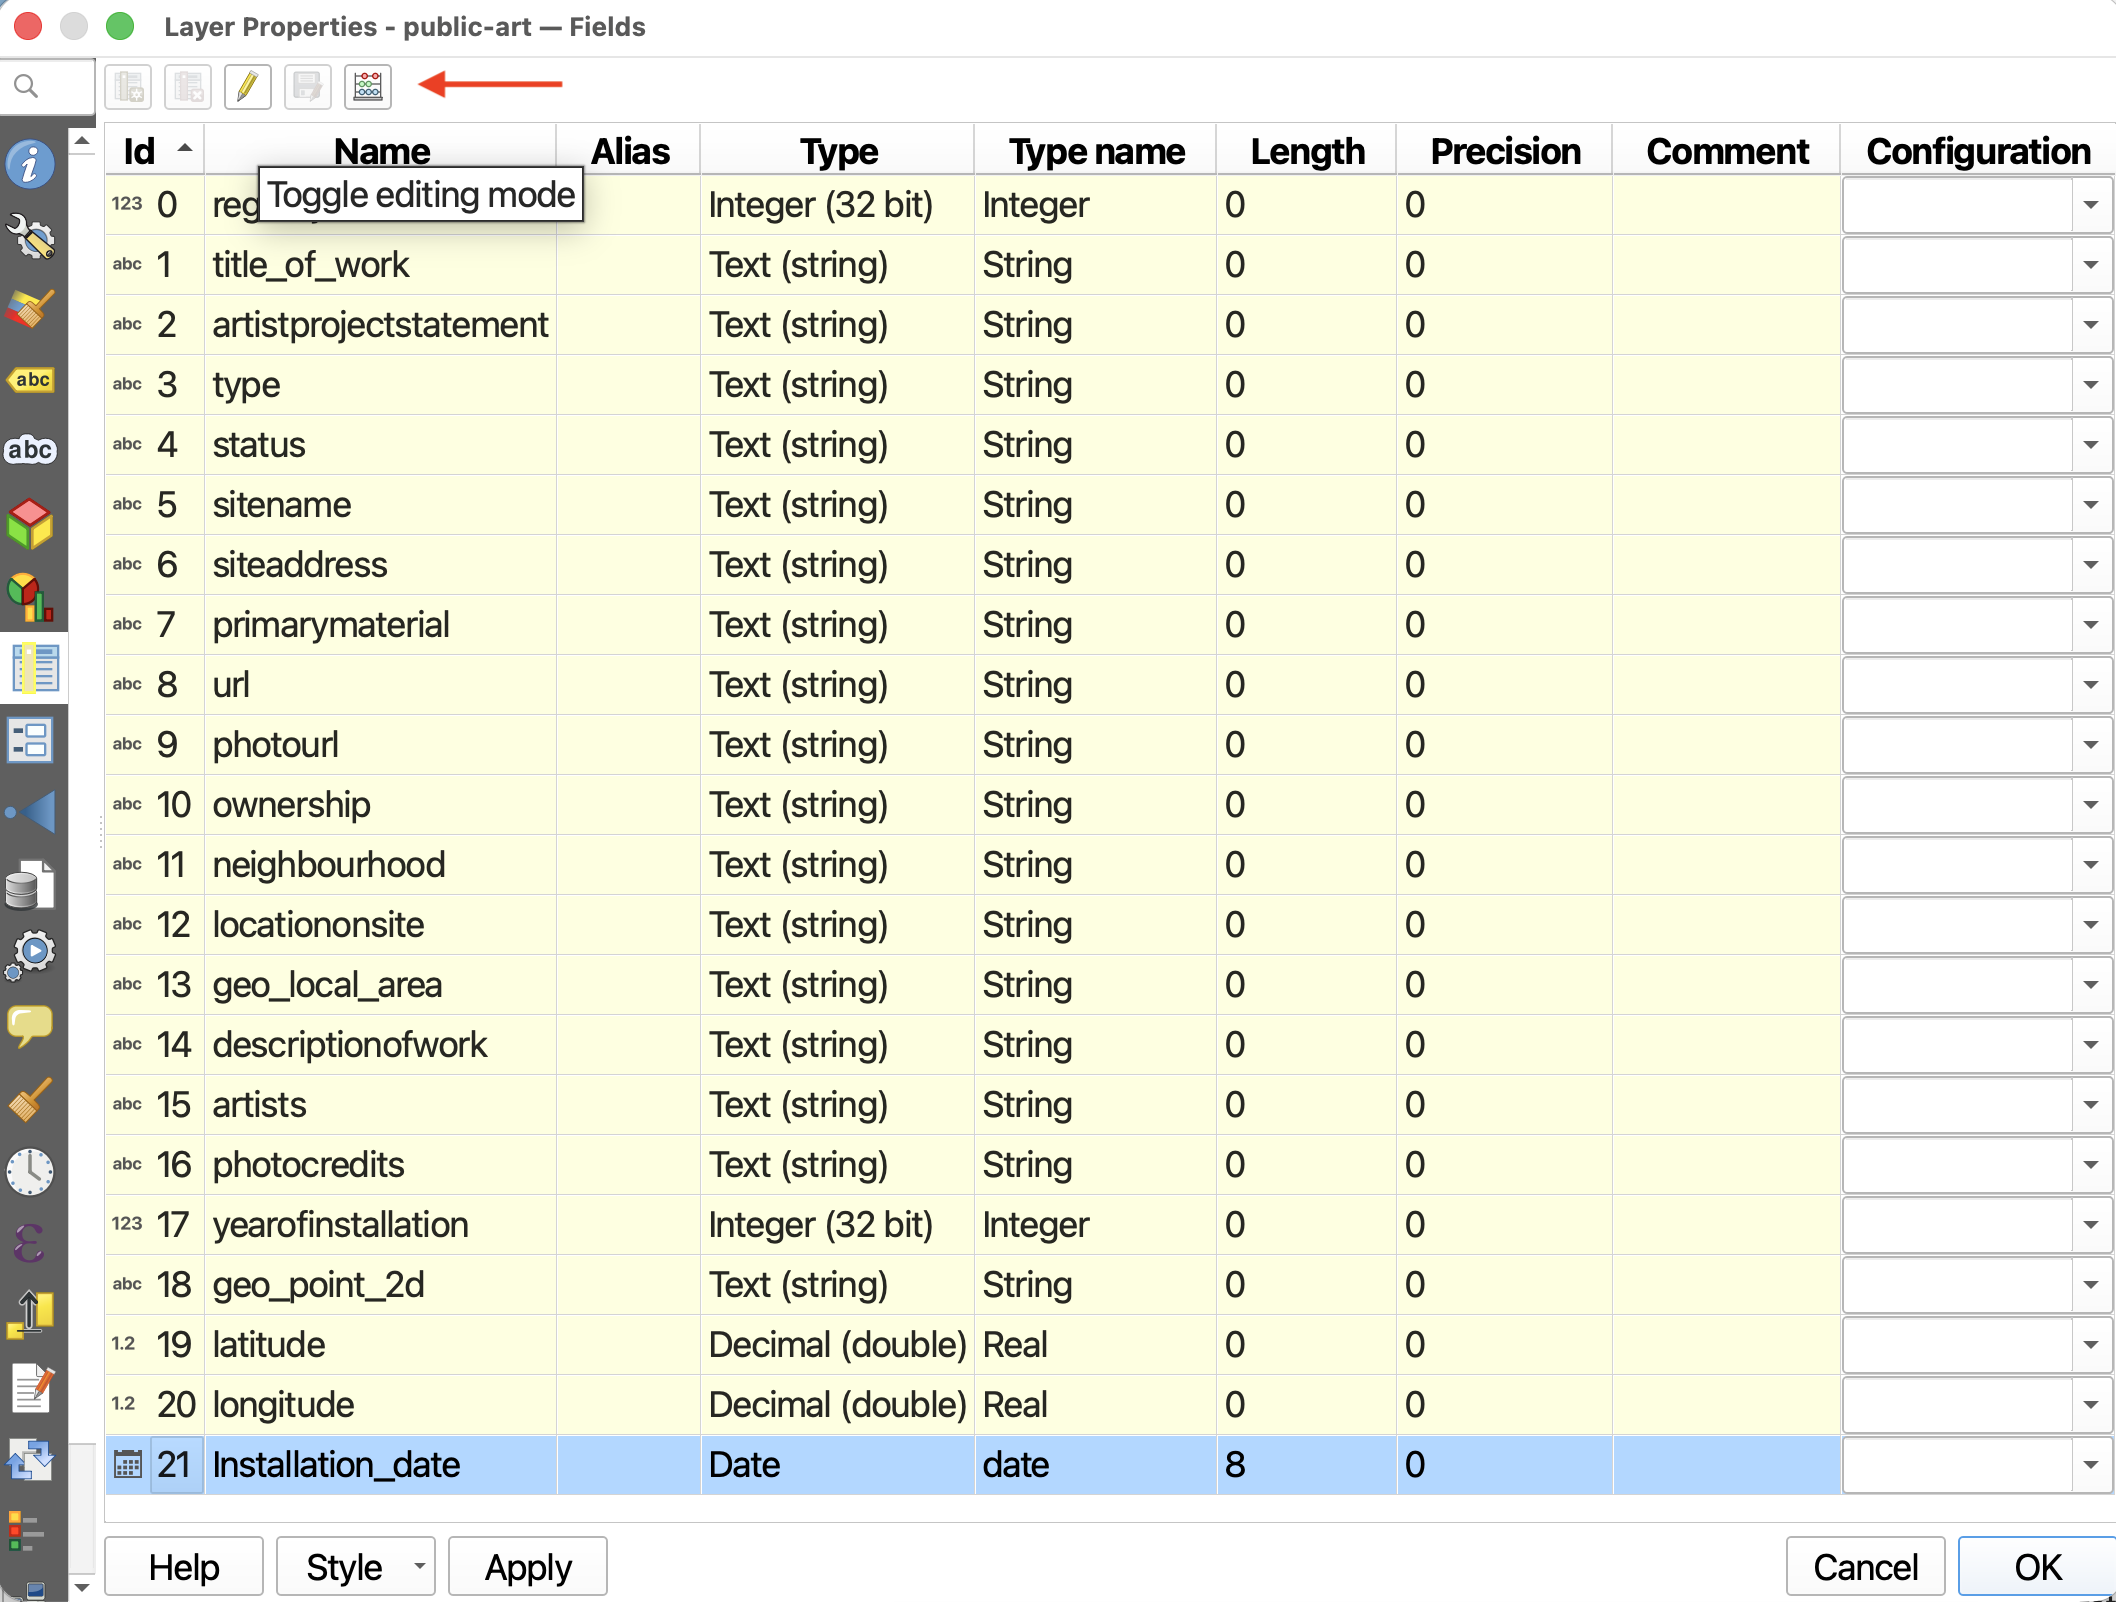Toggle editing mode with the pencil icon
The height and width of the screenshot is (1602, 2116).
point(248,87)
